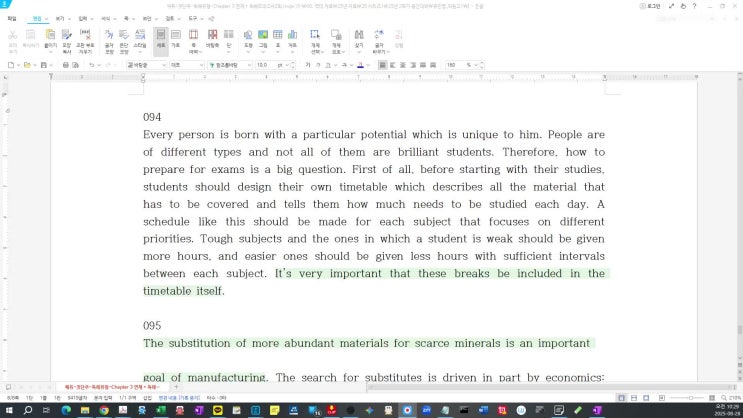The height and width of the screenshot is (418, 743).
Task: Click the Paste (붙이기) icon
Action: click(x=50, y=39)
